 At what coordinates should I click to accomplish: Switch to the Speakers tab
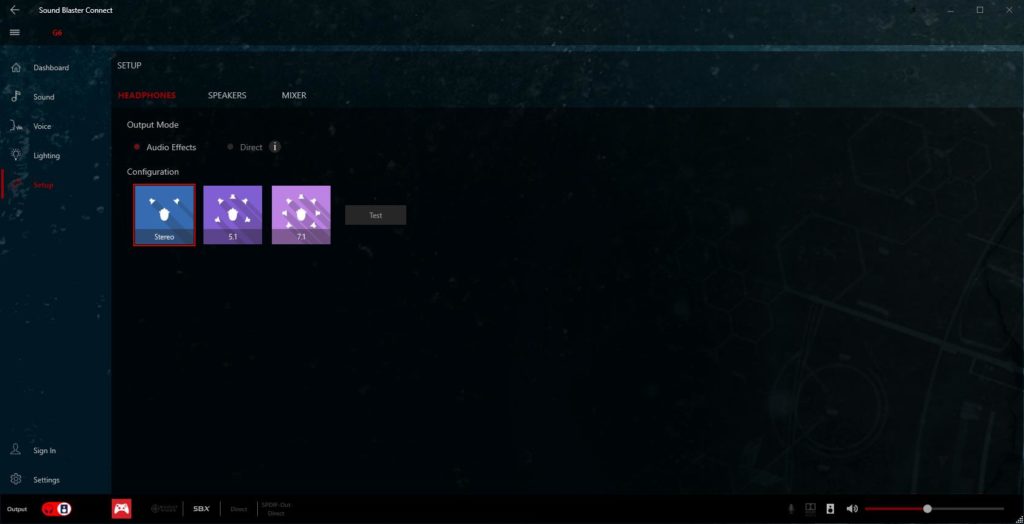point(227,95)
